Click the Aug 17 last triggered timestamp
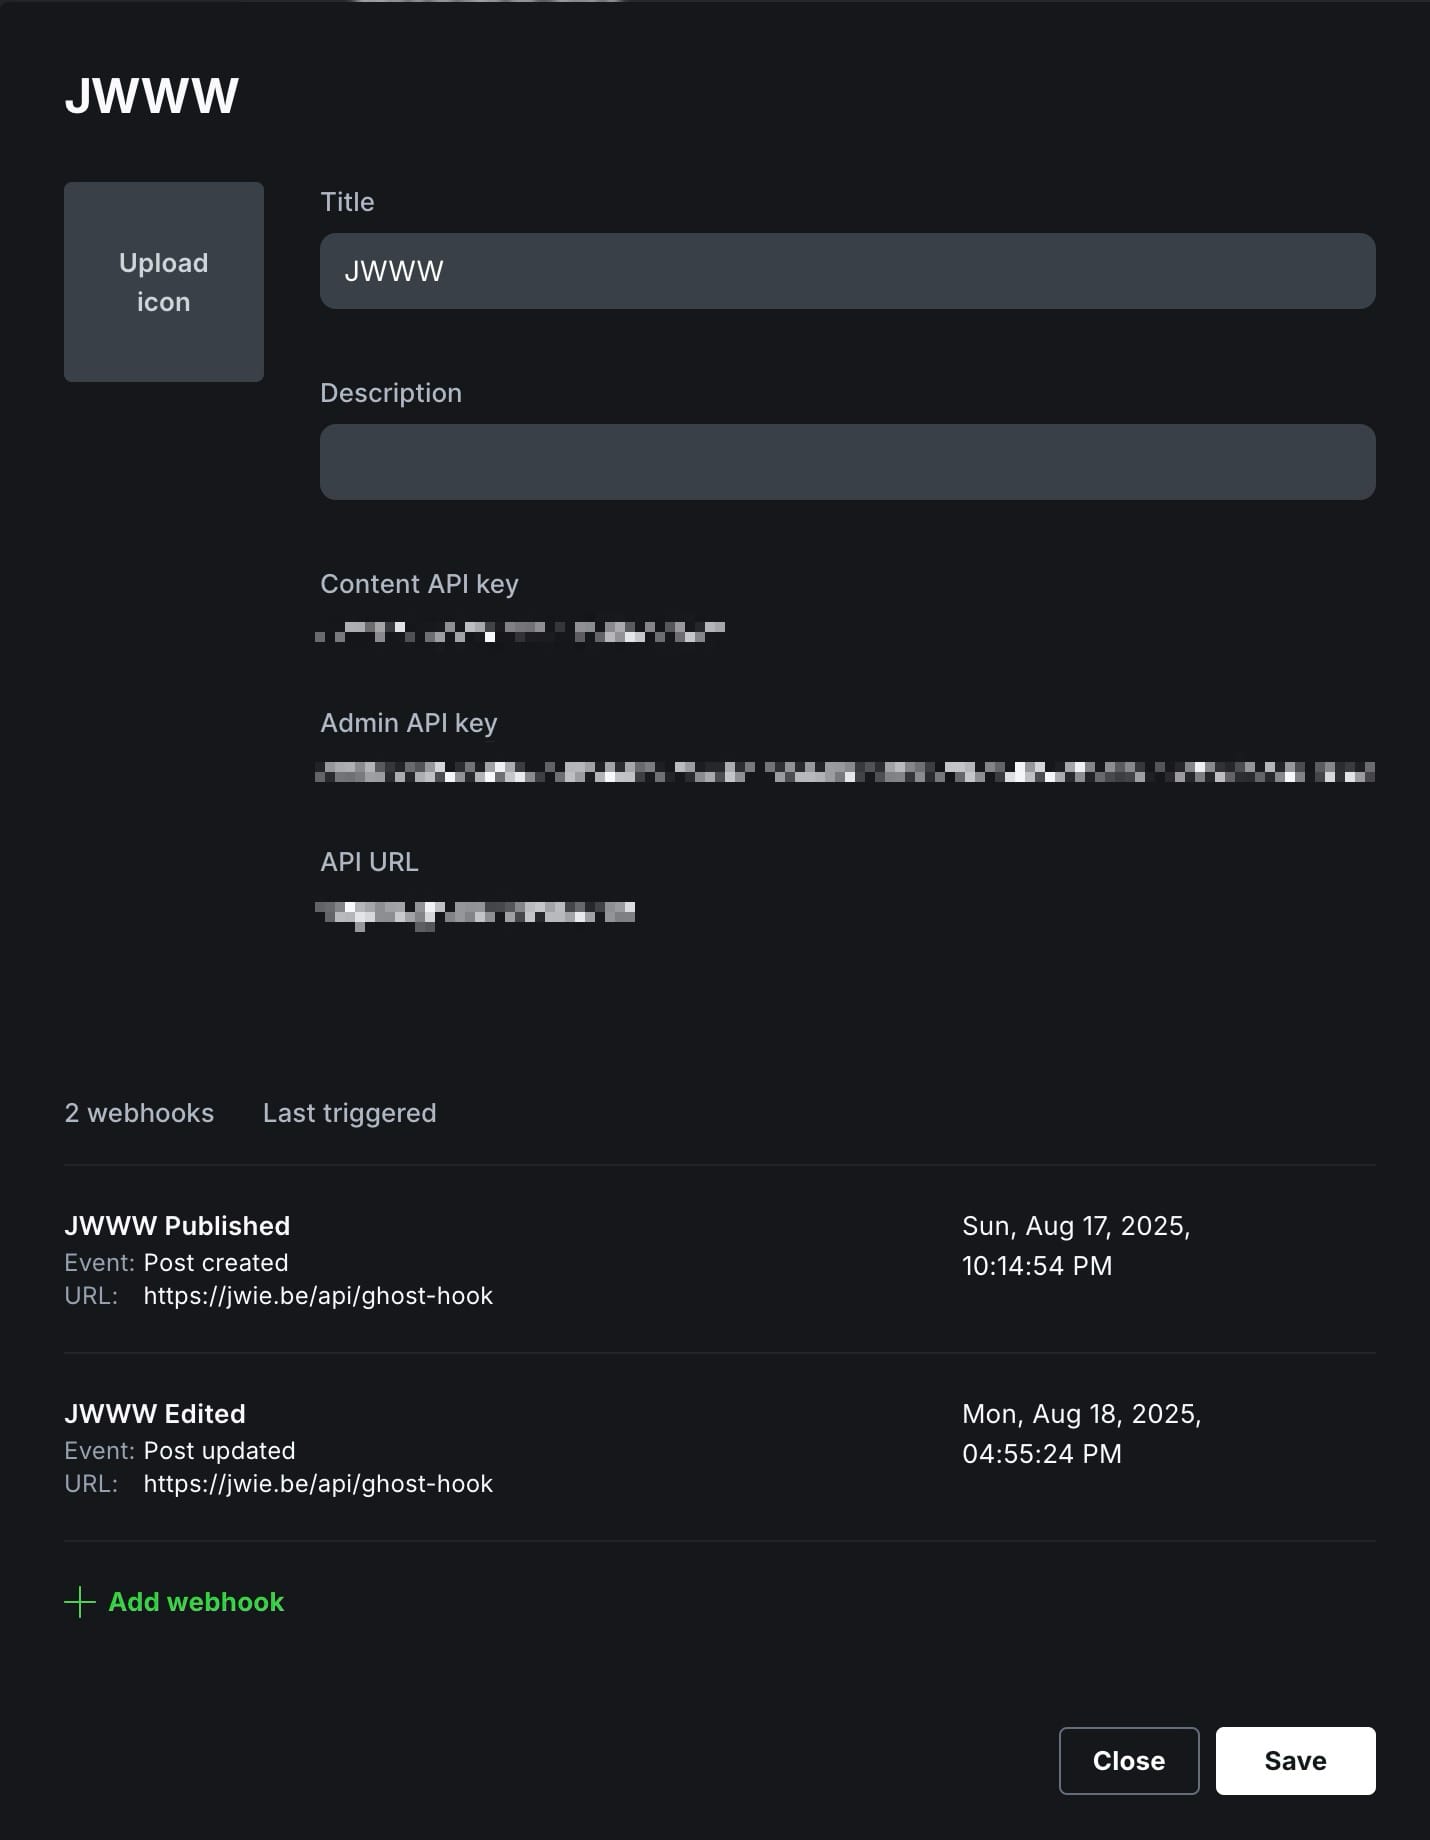 pos(1076,1246)
